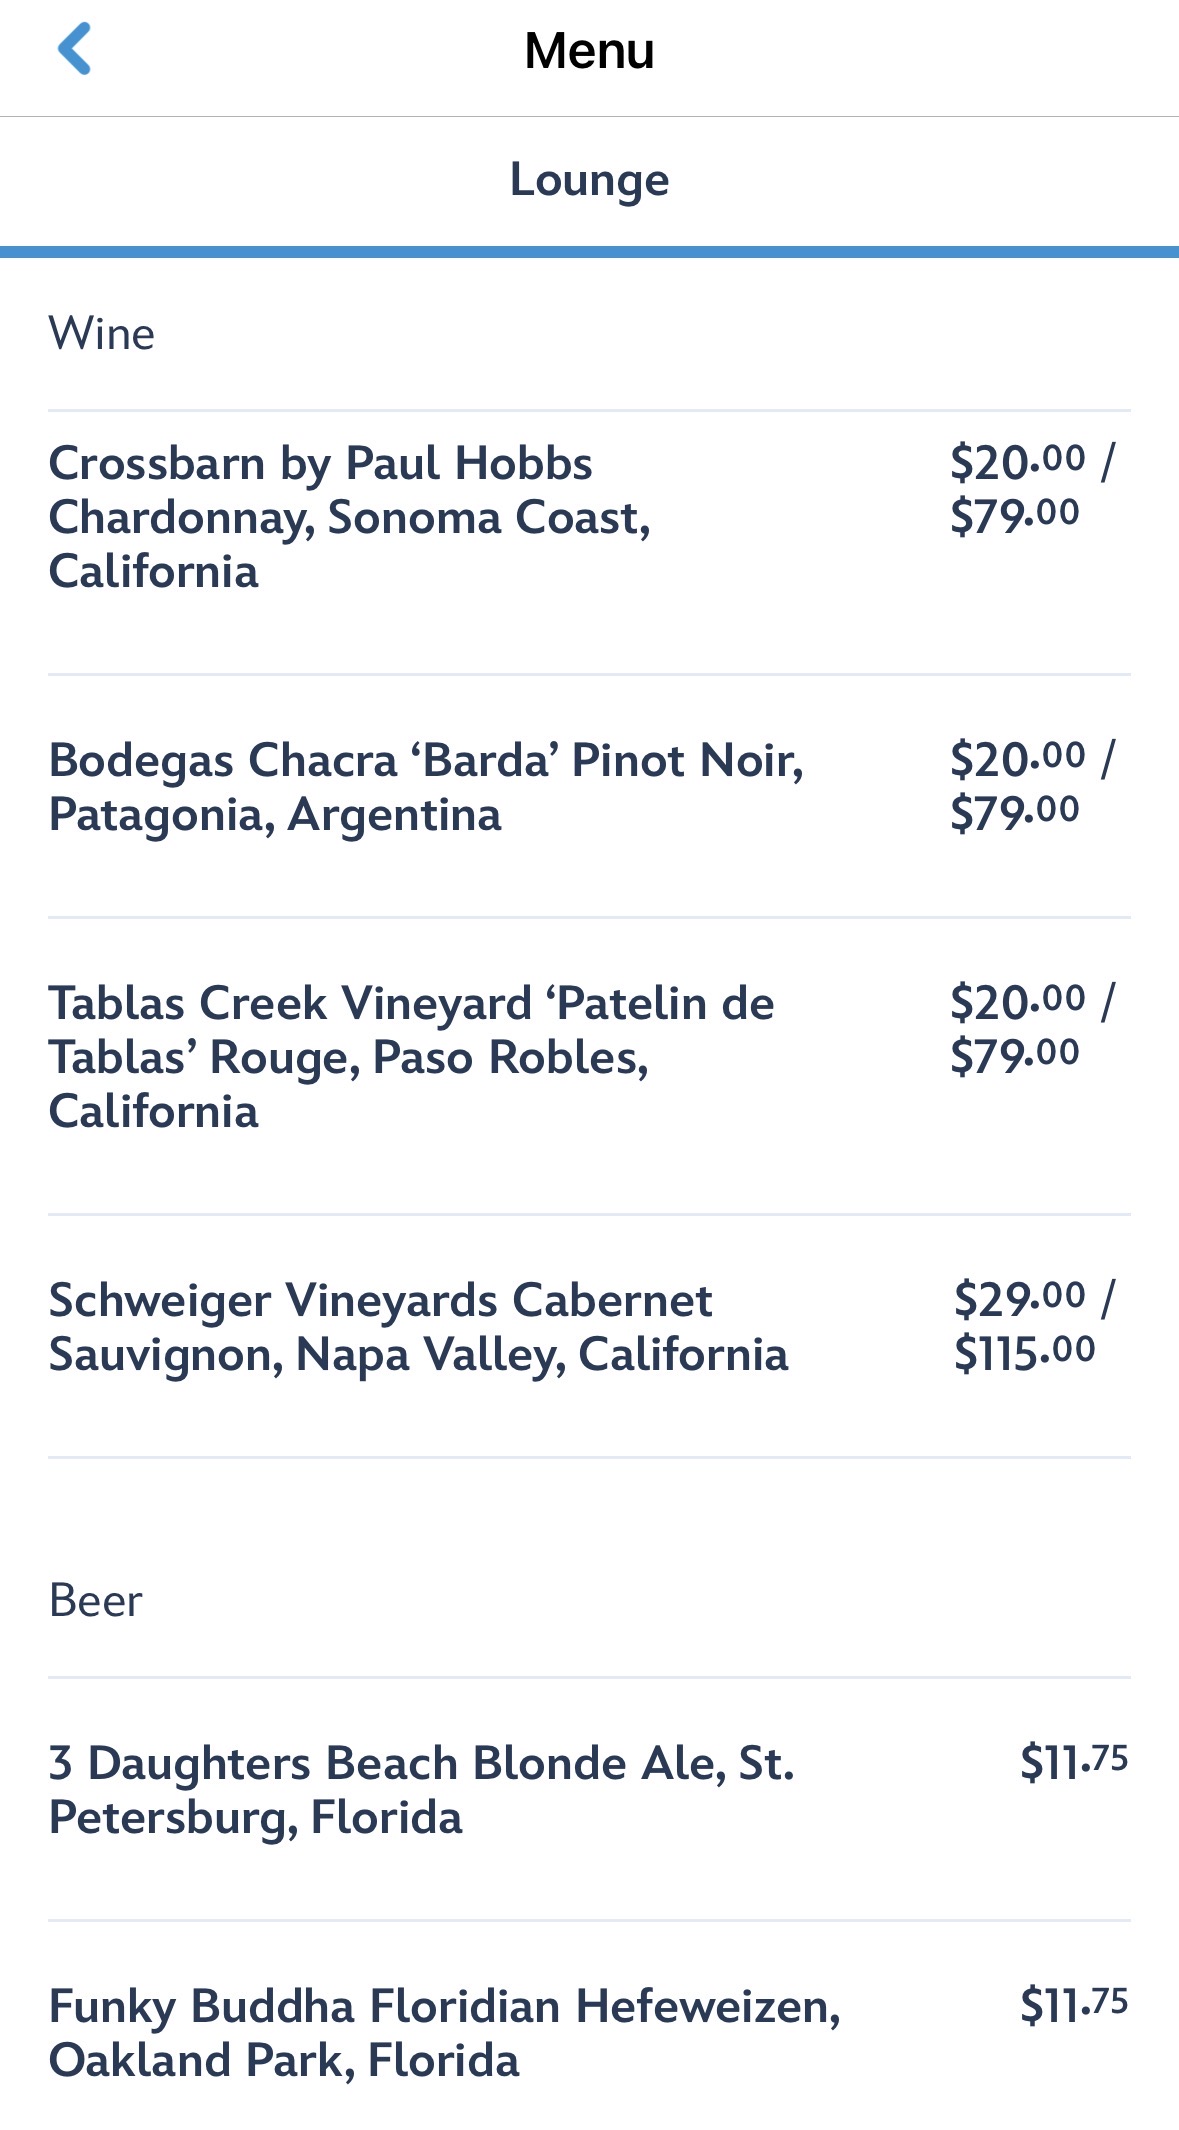Viewport: 1179px width, 2130px height.
Task: Tap the blue back arrow icon
Action: 75,49
